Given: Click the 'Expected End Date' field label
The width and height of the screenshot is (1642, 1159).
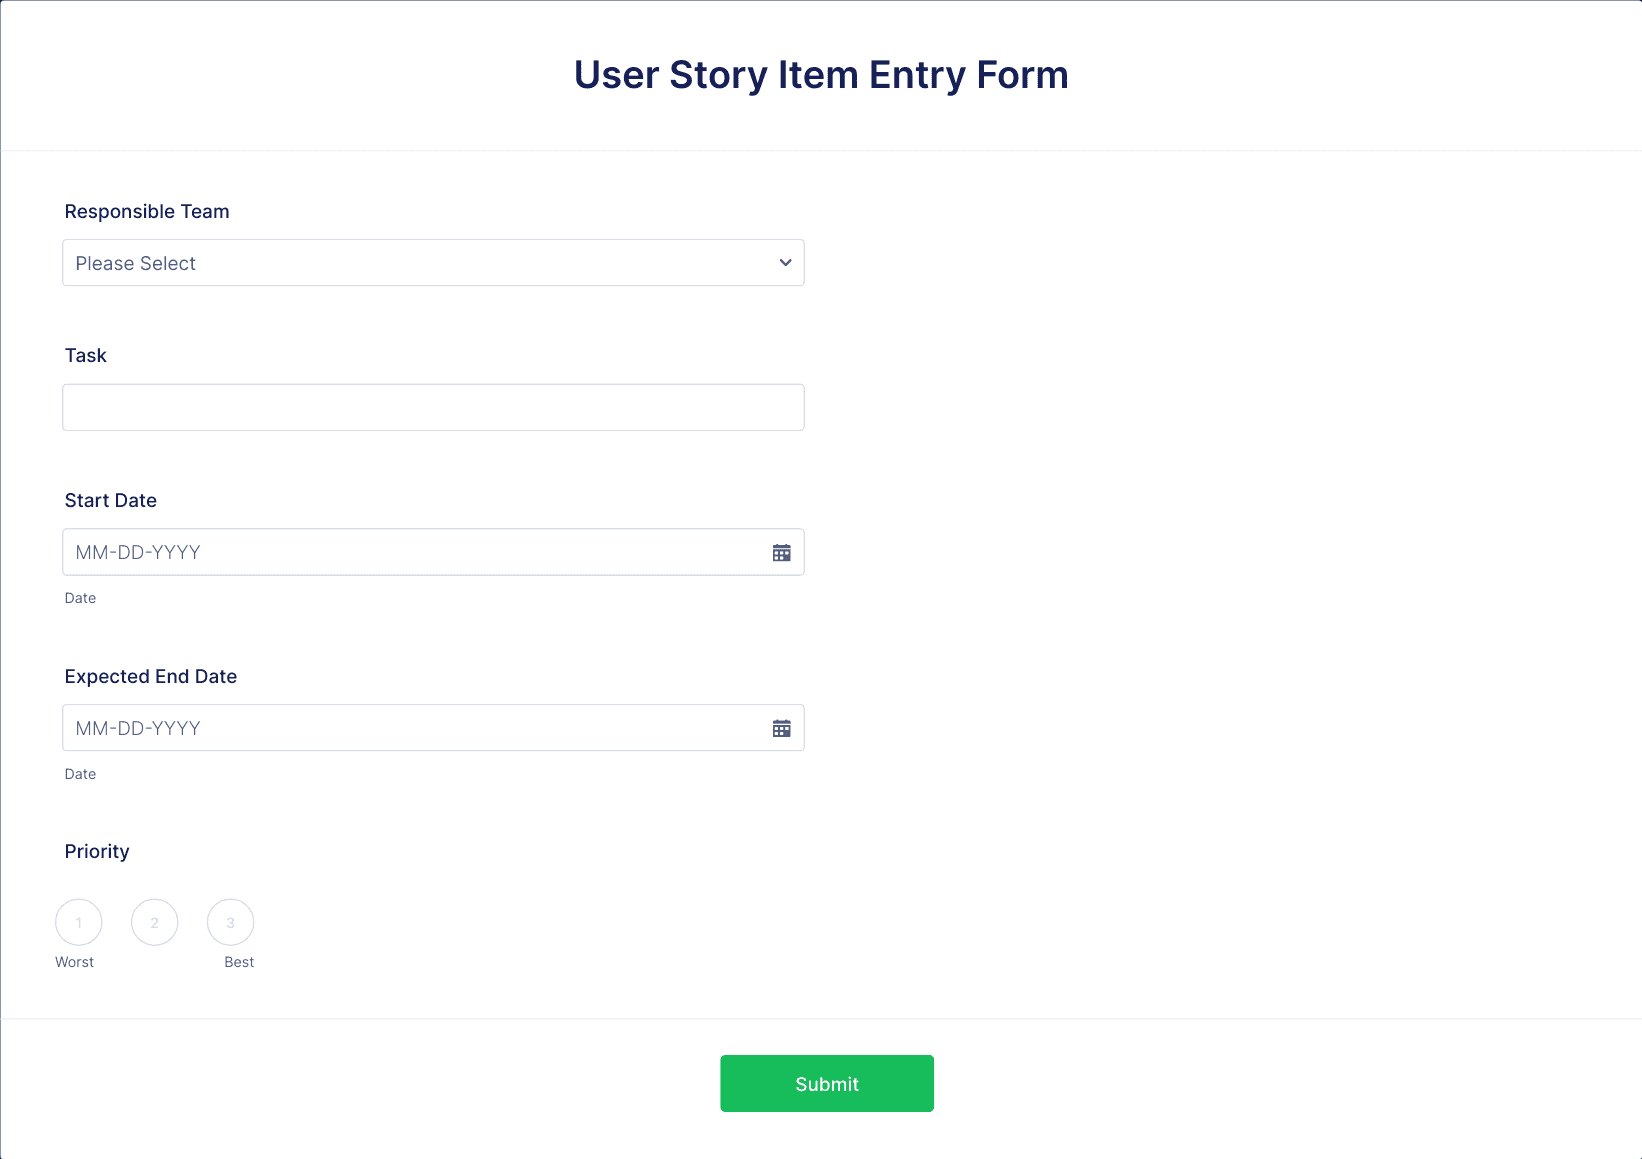Looking at the screenshot, I should click(x=151, y=676).
